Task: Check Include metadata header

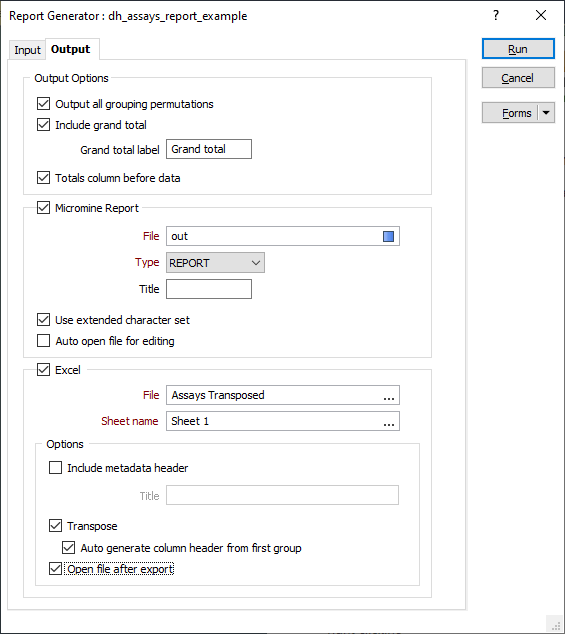Action: [x=55, y=468]
